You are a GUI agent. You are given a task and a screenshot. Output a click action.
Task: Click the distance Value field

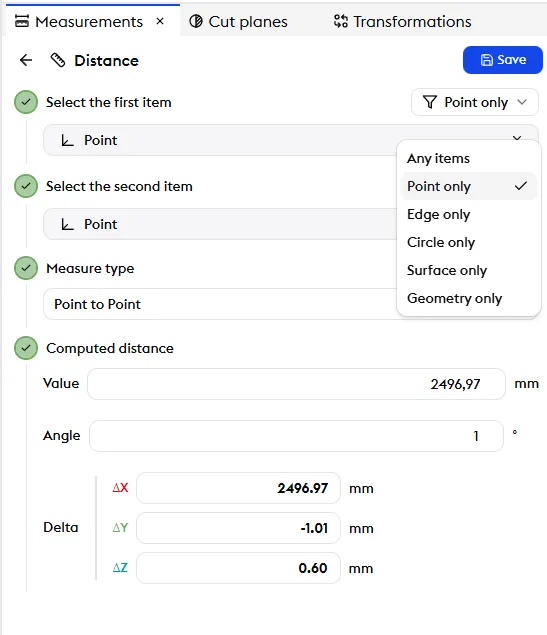point(296,384)
